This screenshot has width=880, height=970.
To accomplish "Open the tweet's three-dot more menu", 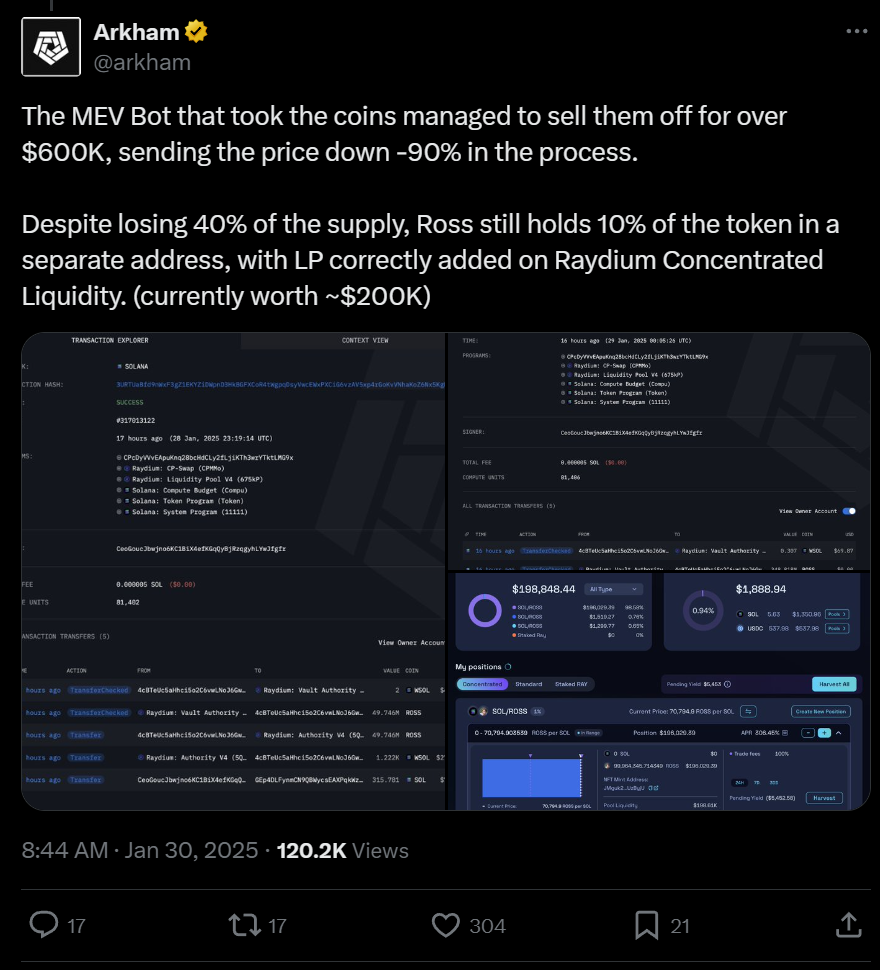I will click(x=857, y=31).
